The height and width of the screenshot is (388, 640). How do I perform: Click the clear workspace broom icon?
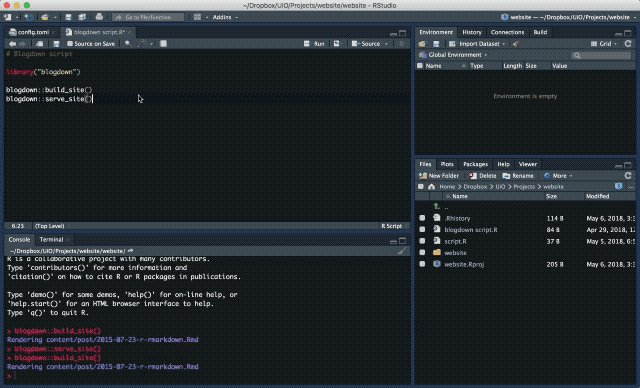[516, 44]
